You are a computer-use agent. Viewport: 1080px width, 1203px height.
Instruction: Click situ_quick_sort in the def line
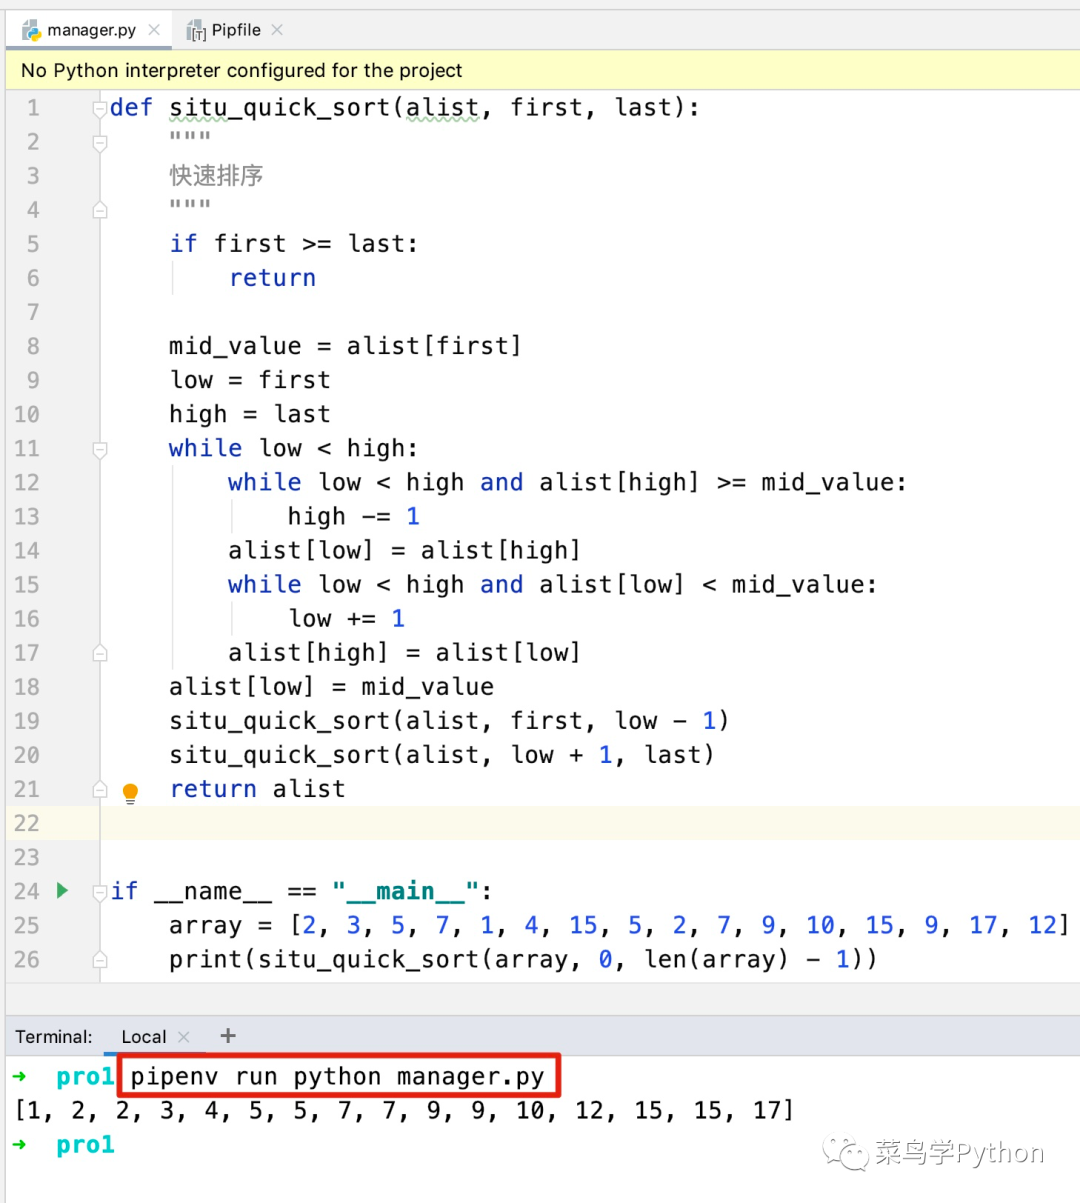coord(280,108)
